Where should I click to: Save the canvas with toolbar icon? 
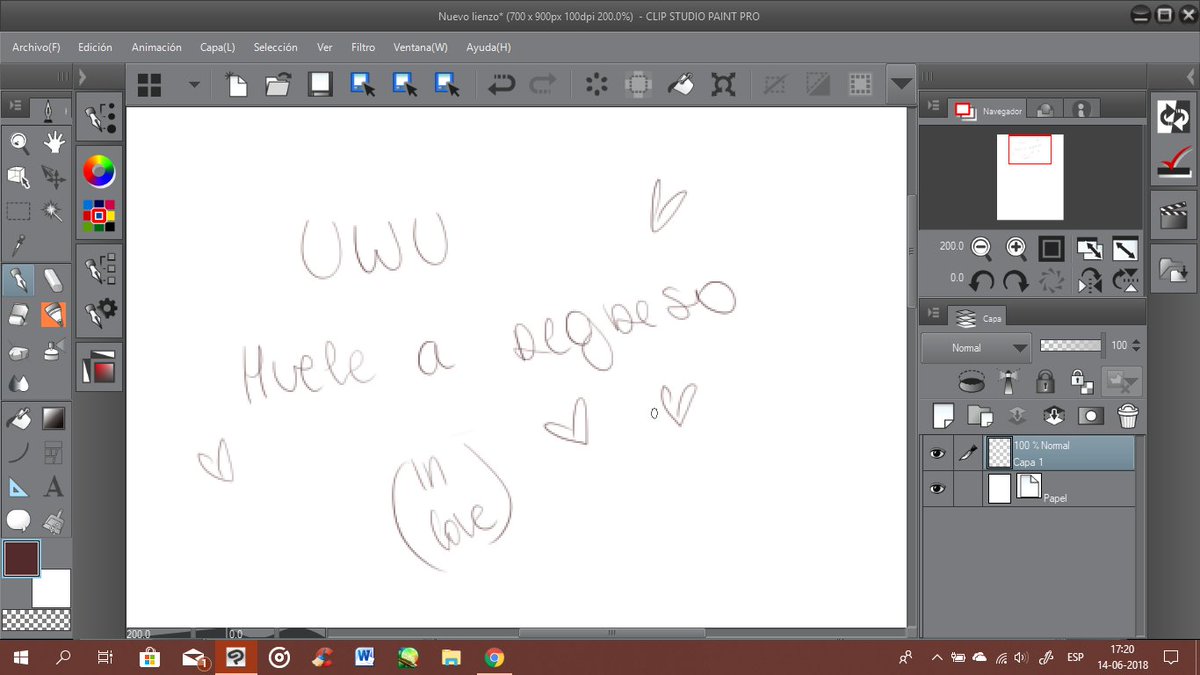tap(320, 85)
